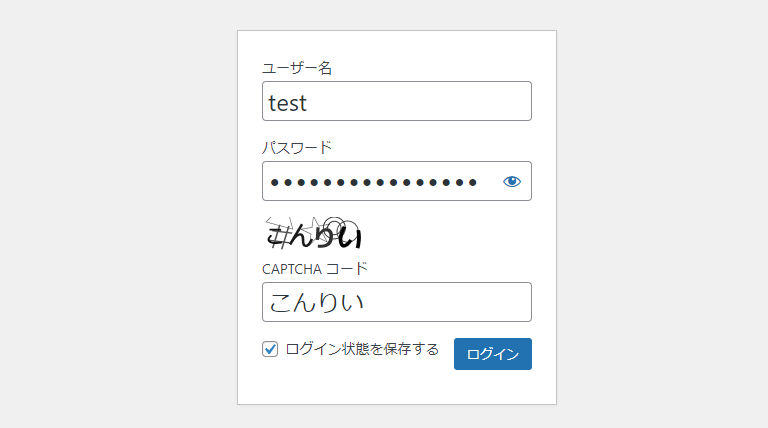Show the password with the eye icon

point(512,181)
